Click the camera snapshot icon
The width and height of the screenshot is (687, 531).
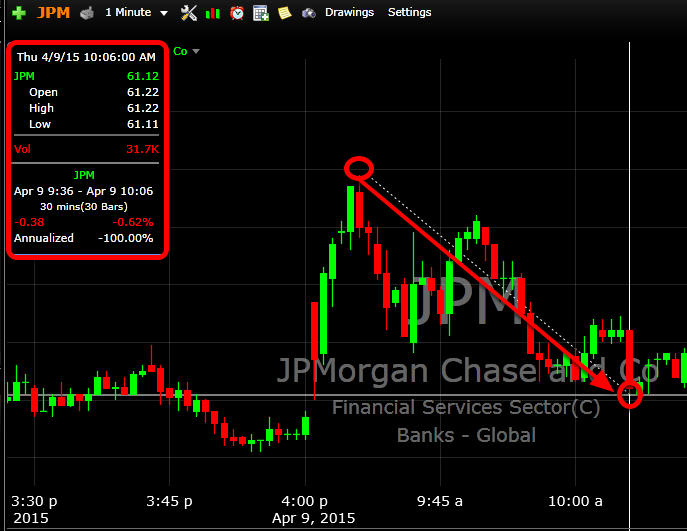pos(308,13)
